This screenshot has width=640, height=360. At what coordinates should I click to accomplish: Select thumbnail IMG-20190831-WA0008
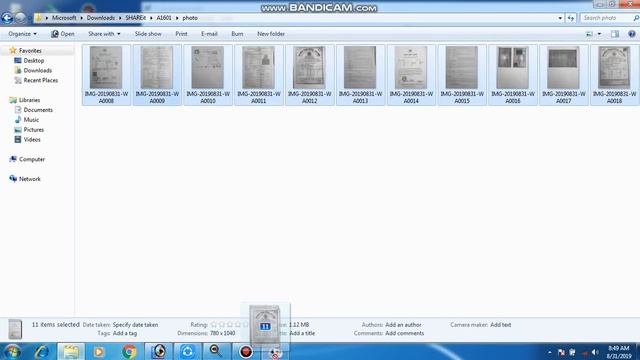(106, 75)
